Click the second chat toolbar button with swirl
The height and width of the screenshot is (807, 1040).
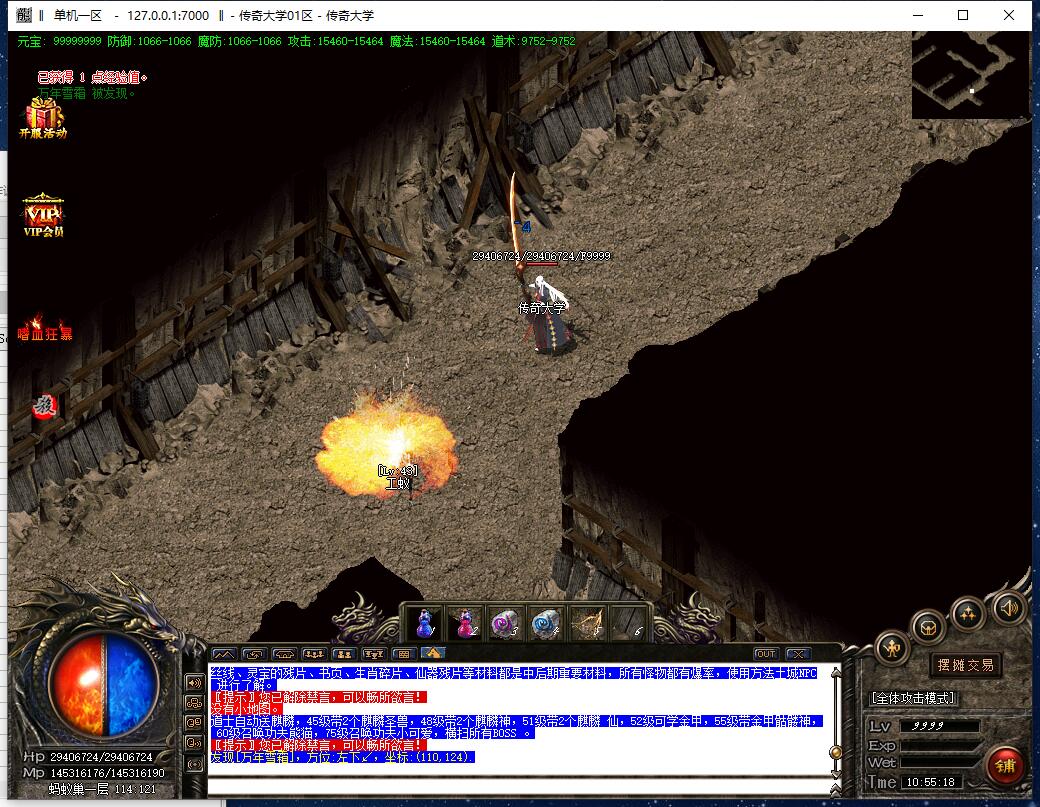click(x=254, y=654)
